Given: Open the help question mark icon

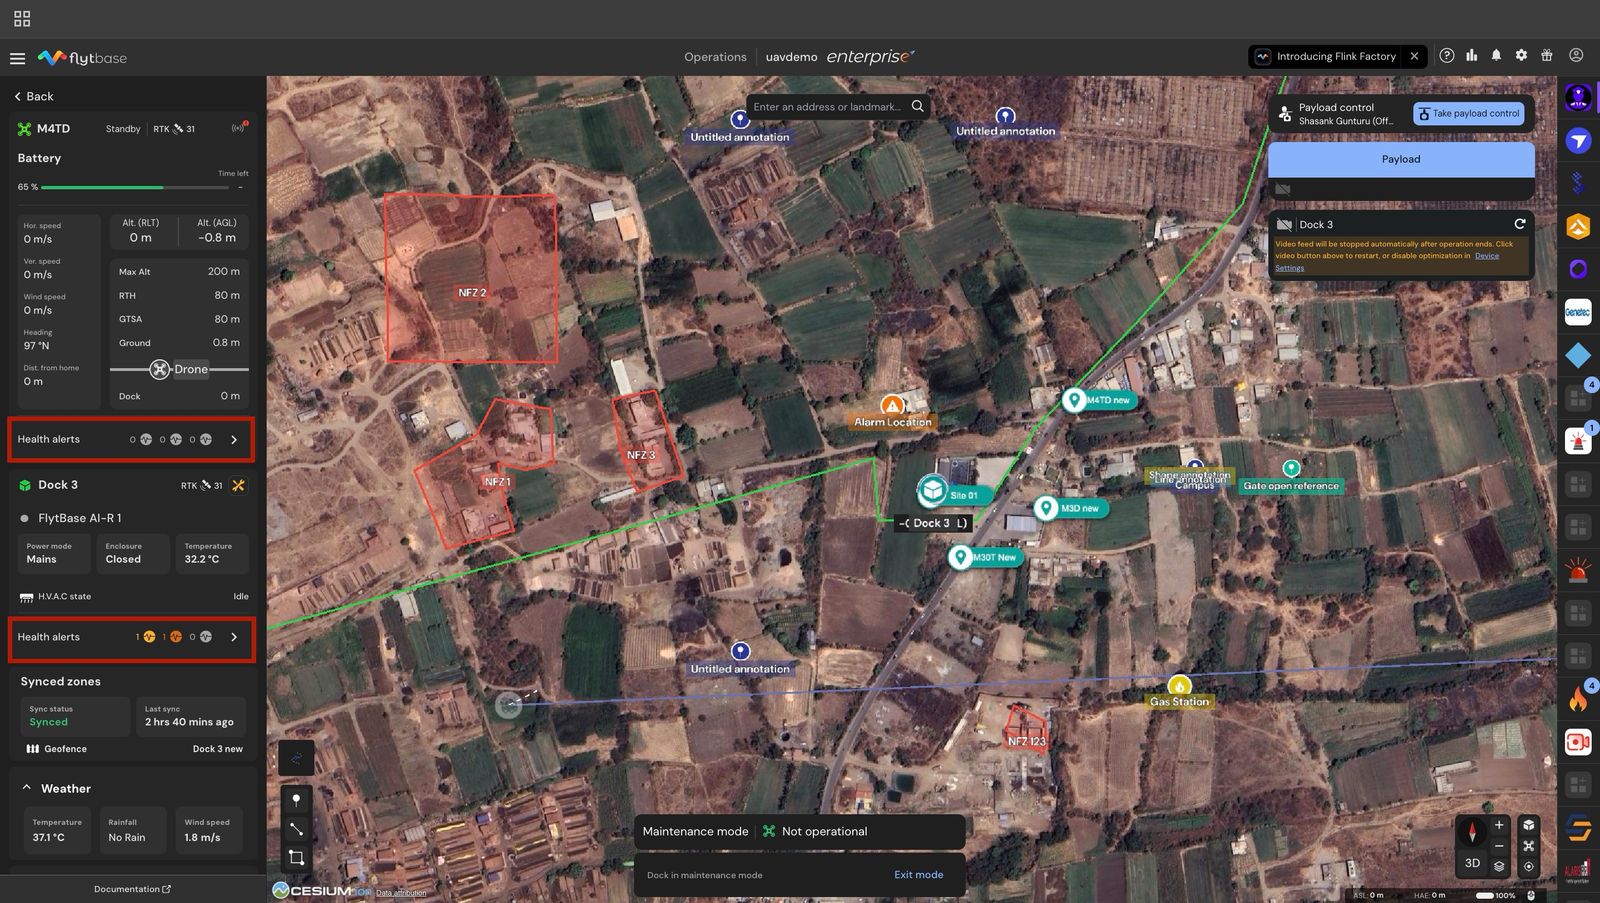Looking at the screenshot, I should coord(1447,56).
